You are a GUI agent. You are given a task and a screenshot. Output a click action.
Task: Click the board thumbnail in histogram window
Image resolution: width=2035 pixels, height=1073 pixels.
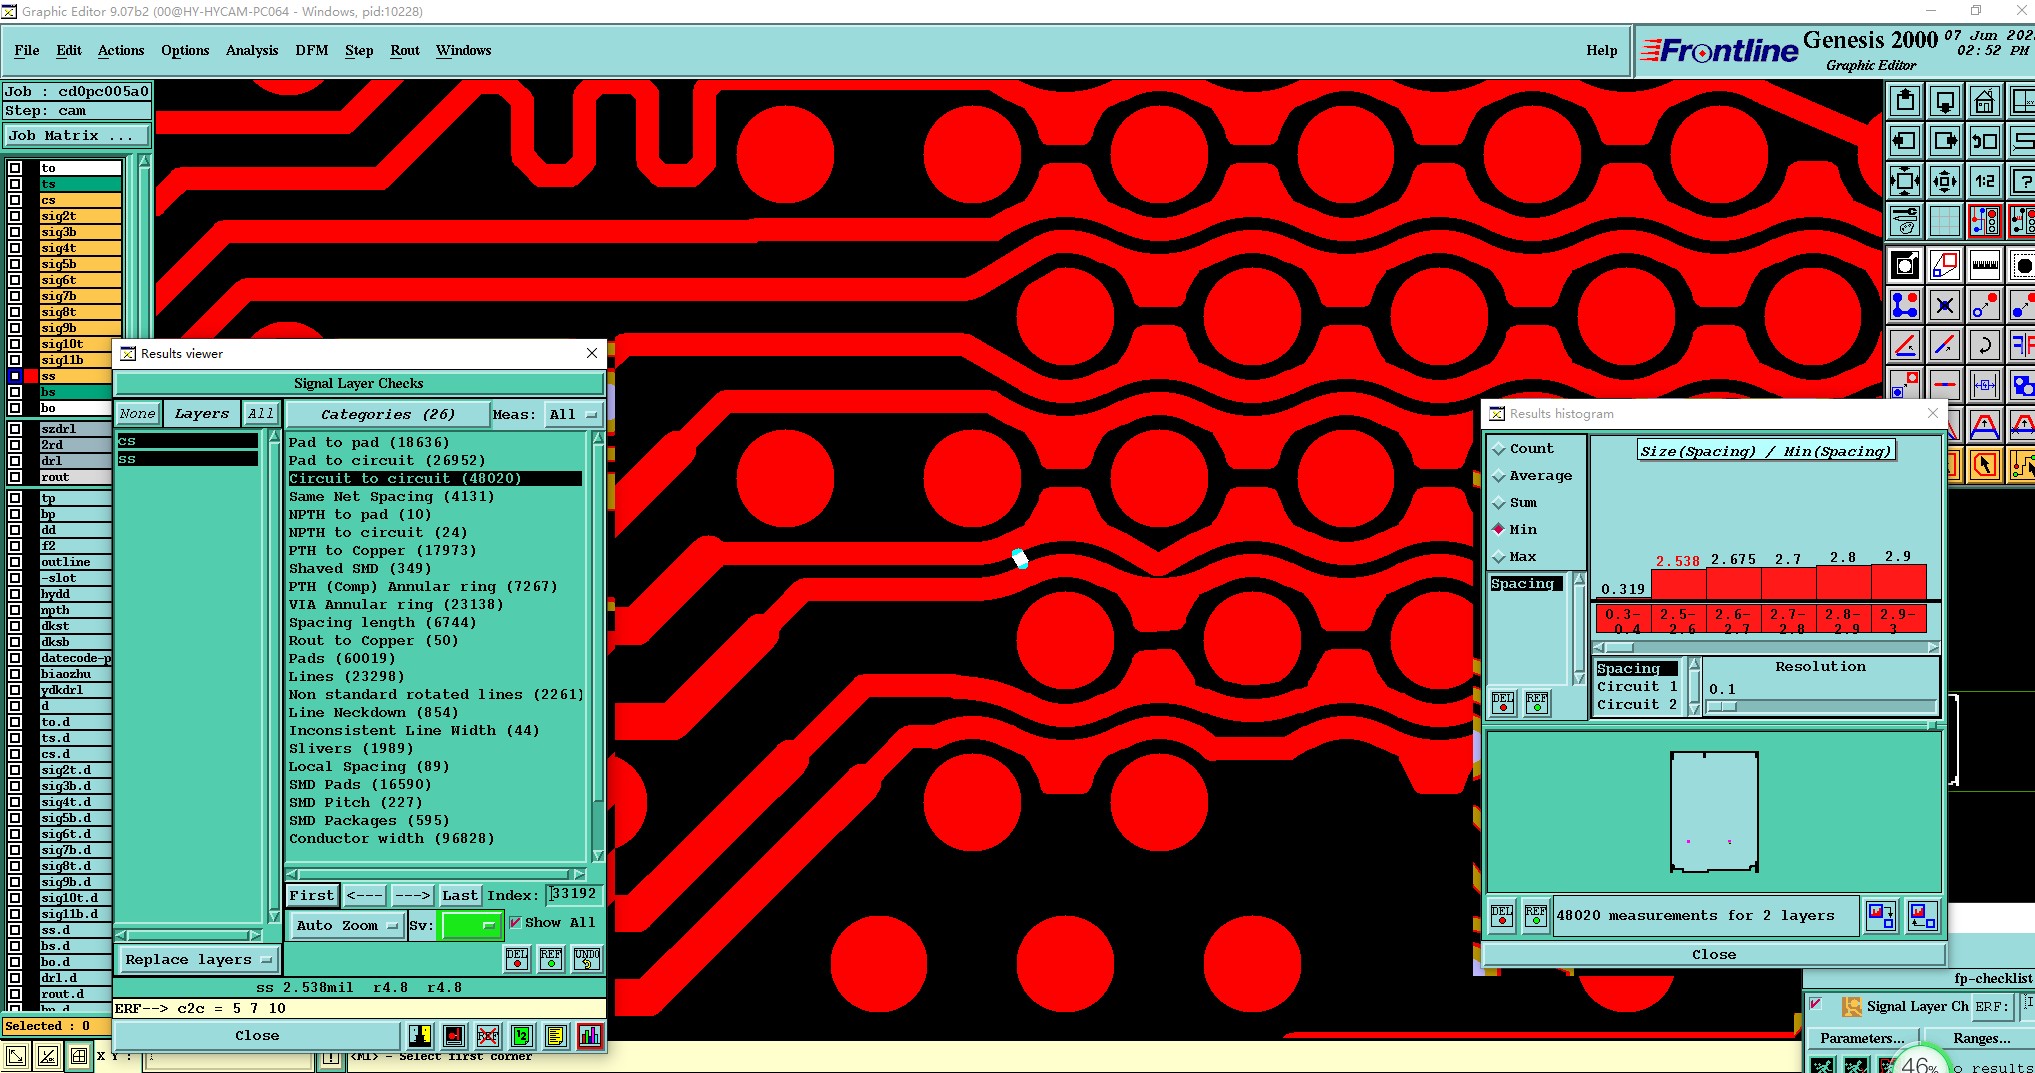click(1714, 812)
